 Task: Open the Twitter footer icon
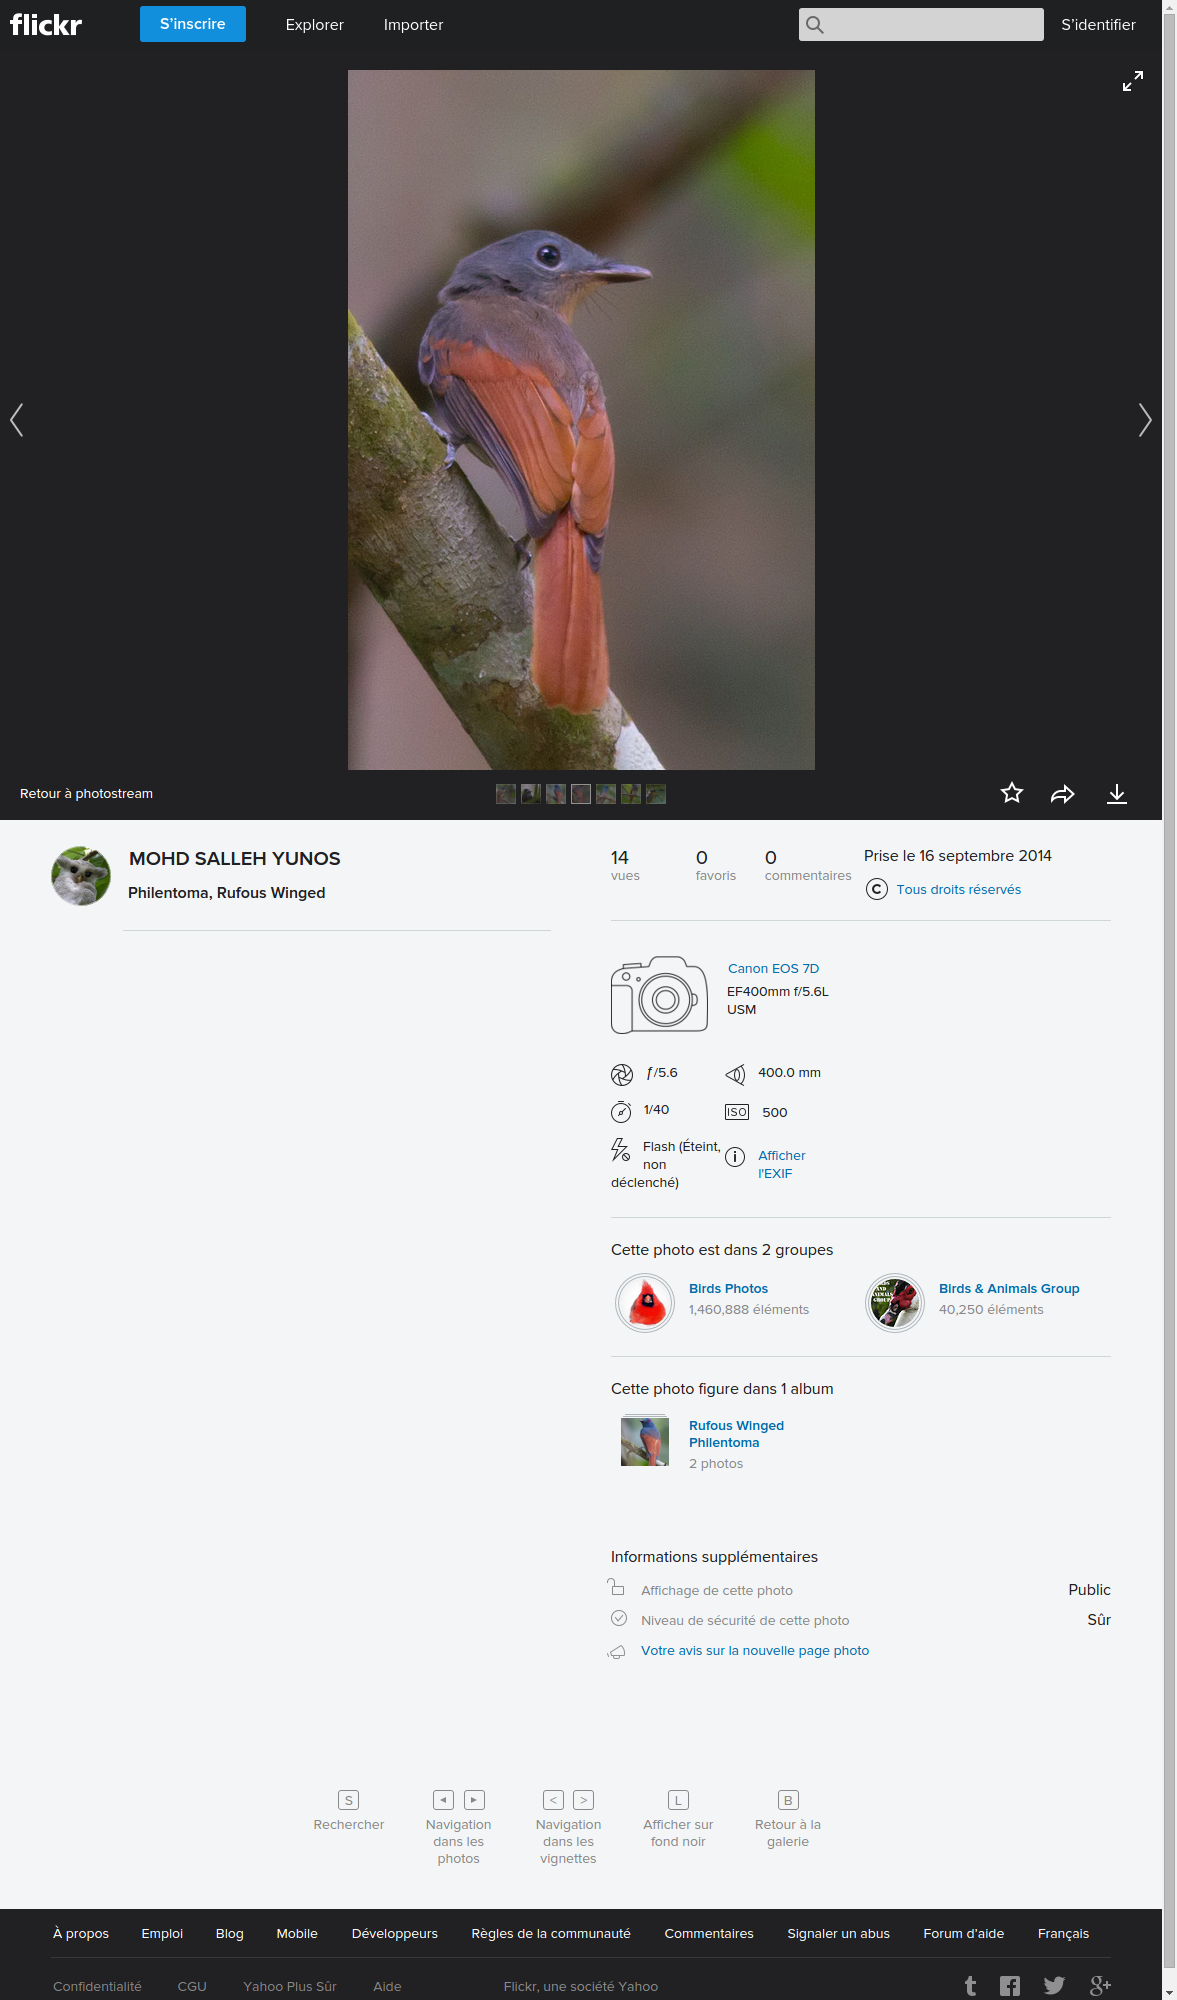(1054, 1986)
